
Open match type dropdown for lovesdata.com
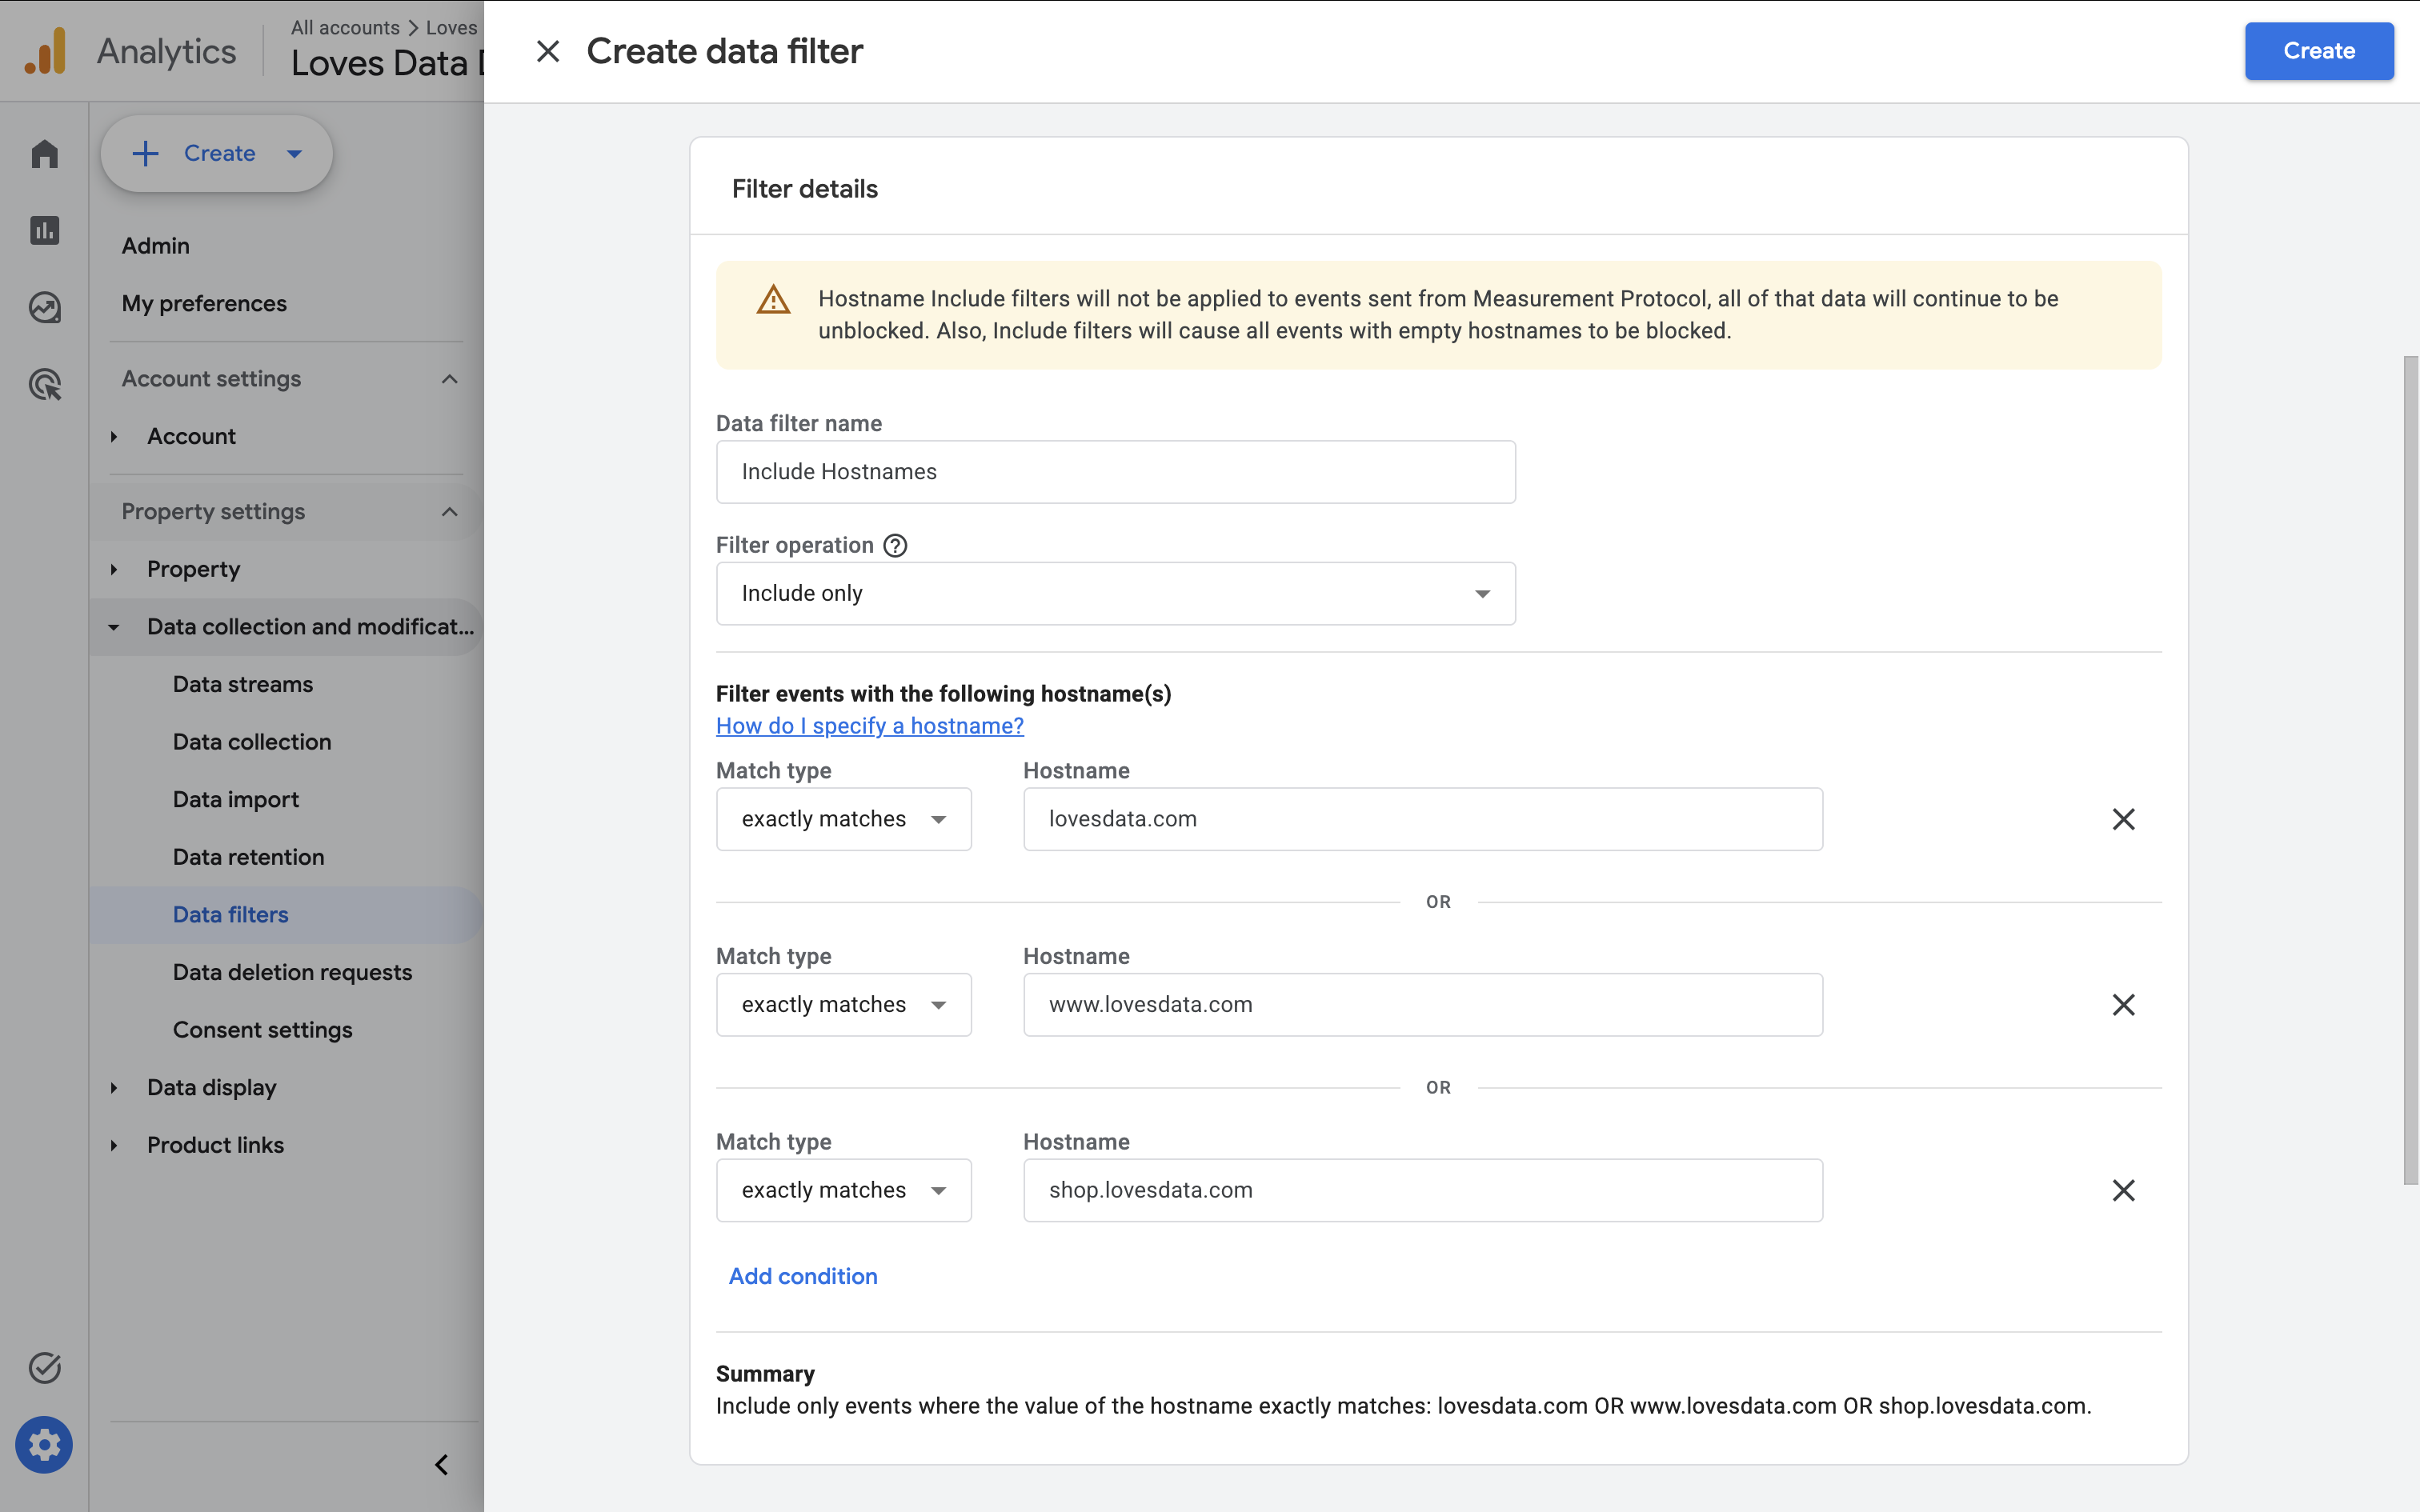point(843,819)
